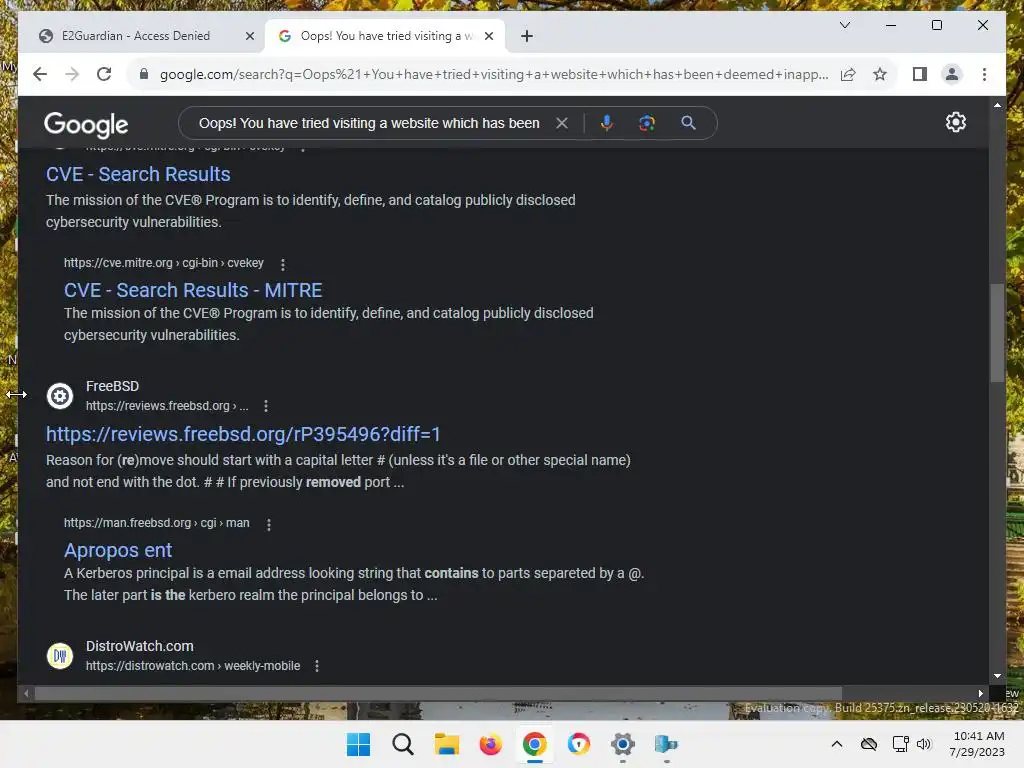Screen dimensions: 1024x768
Task: Launch Firefox from the taskbar
Action: pos(490,744)
